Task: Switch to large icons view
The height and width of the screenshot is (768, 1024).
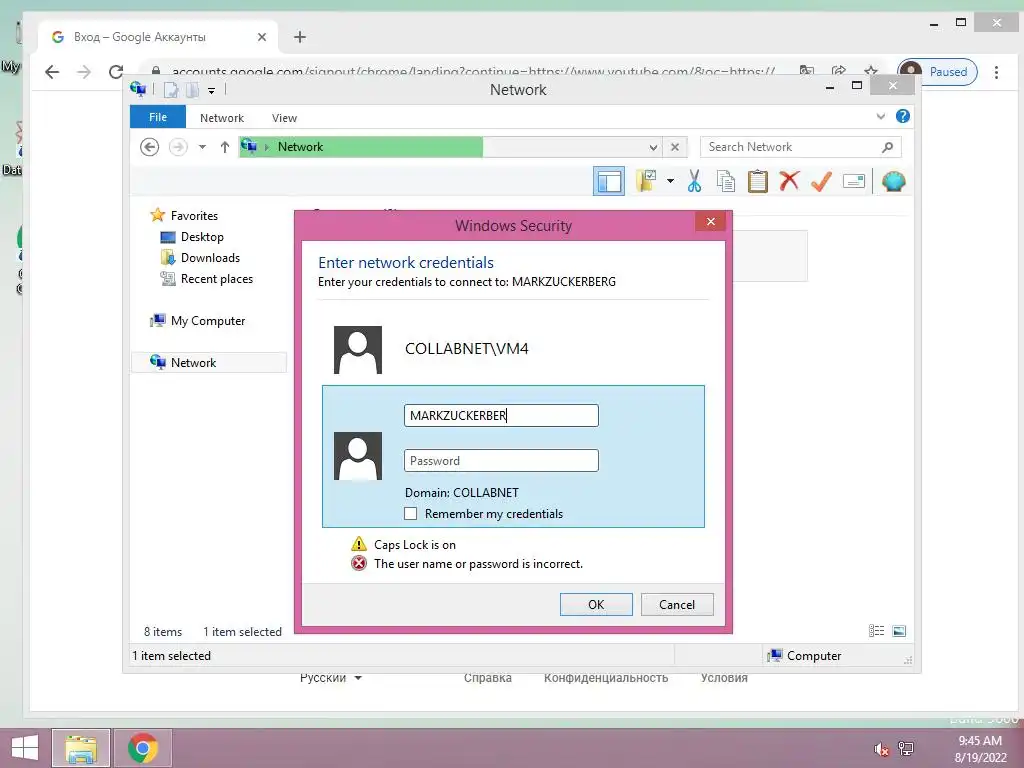Action: [899, 630]
